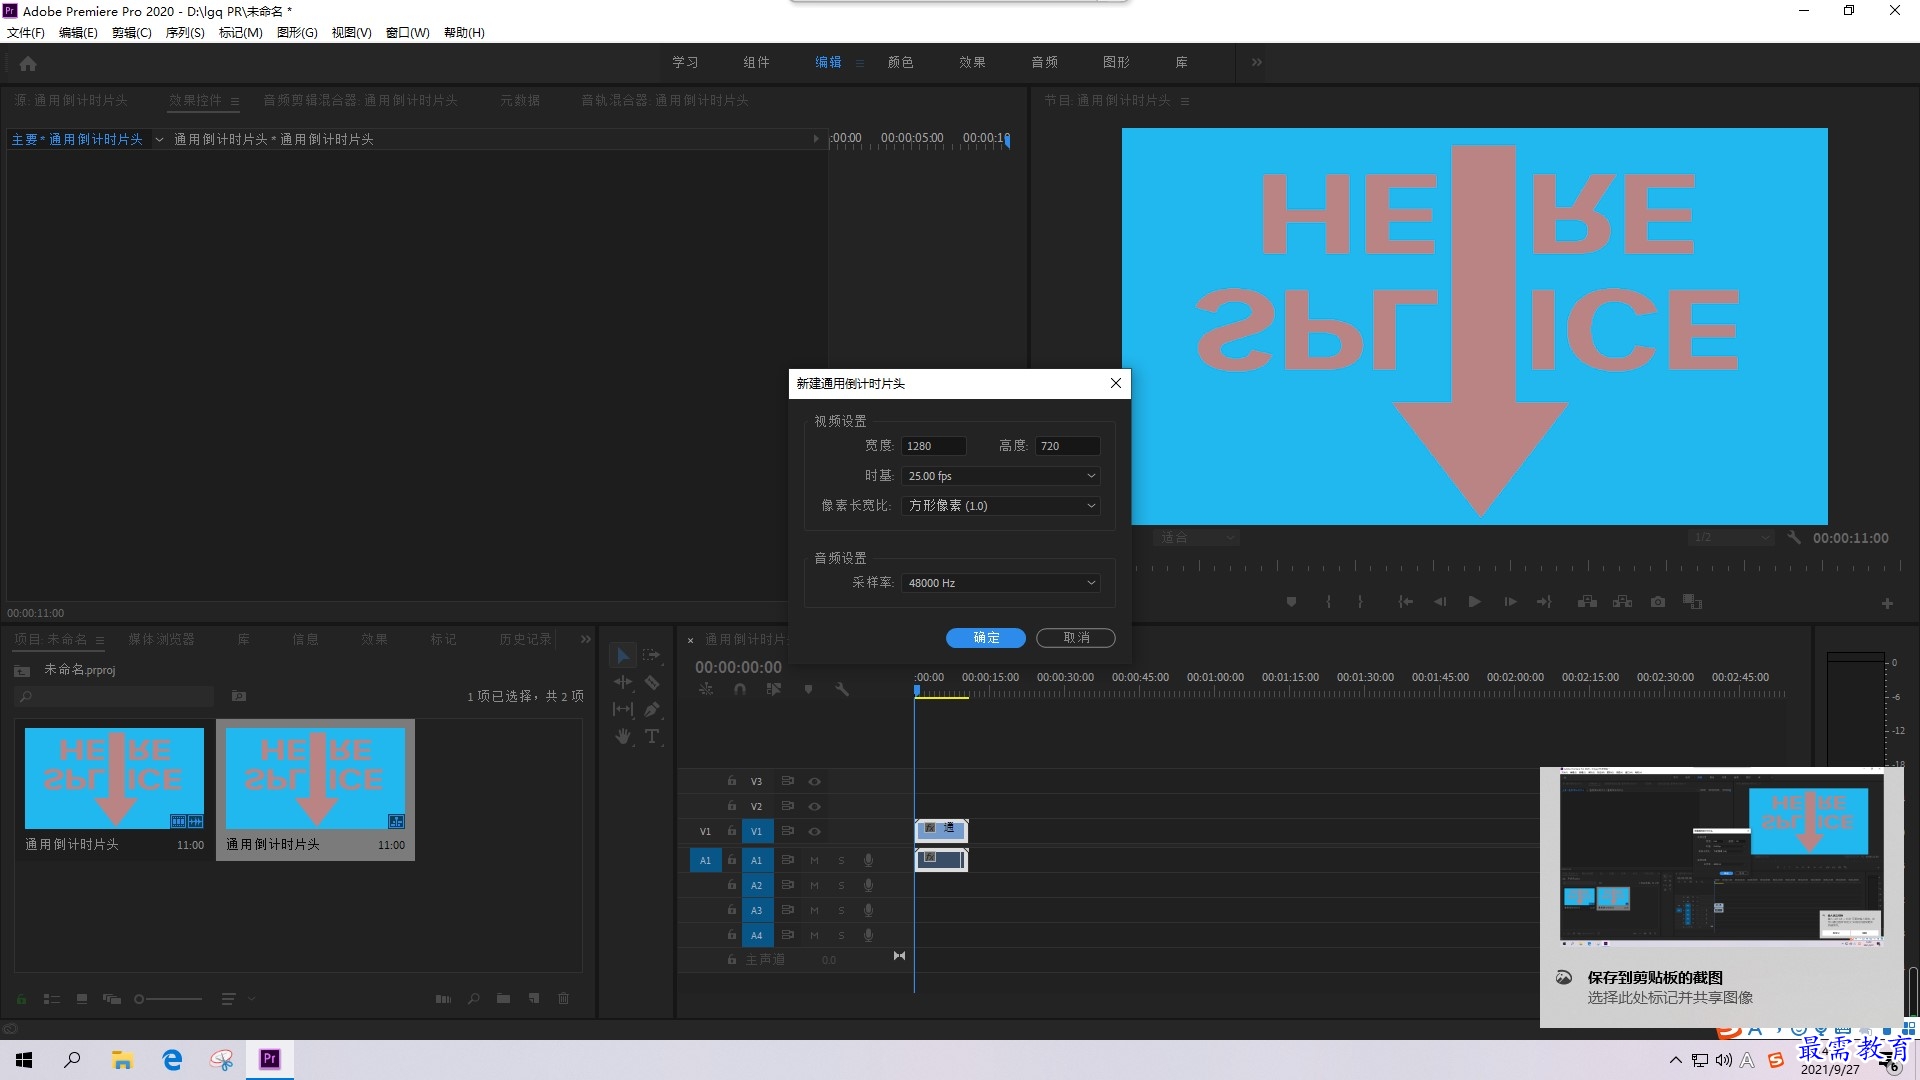Image resolution: width=1920 pixels, height=1080 pixels.
Task: Click Comparison View icon in Program monitor
Action: click(x=1692, y=602)
